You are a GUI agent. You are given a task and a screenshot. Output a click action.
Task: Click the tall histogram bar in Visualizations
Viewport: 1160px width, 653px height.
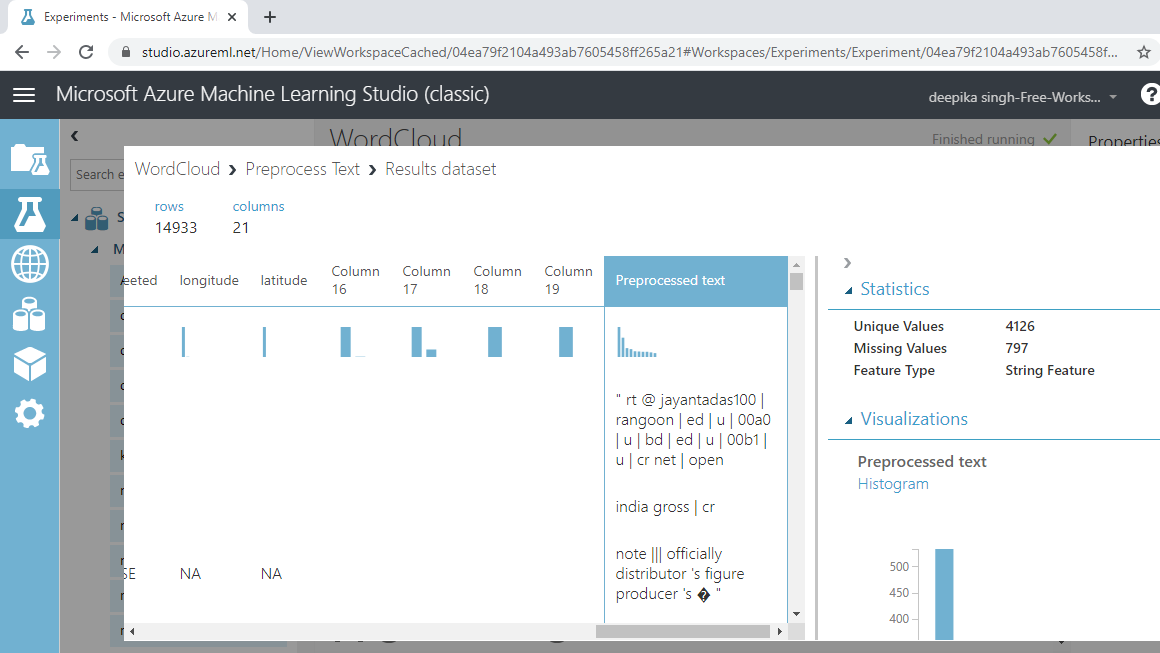point(944,594)
